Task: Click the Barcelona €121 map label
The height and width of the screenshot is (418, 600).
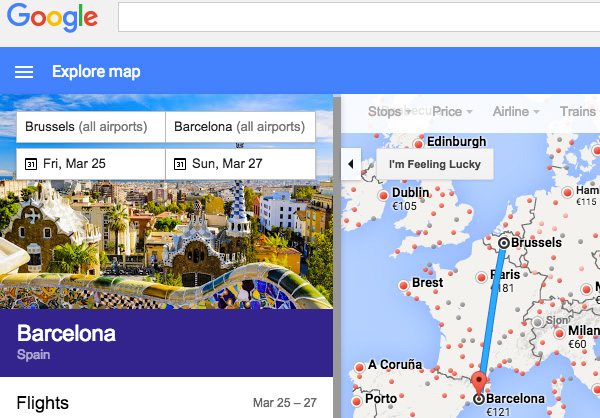Action: (515, 404)
